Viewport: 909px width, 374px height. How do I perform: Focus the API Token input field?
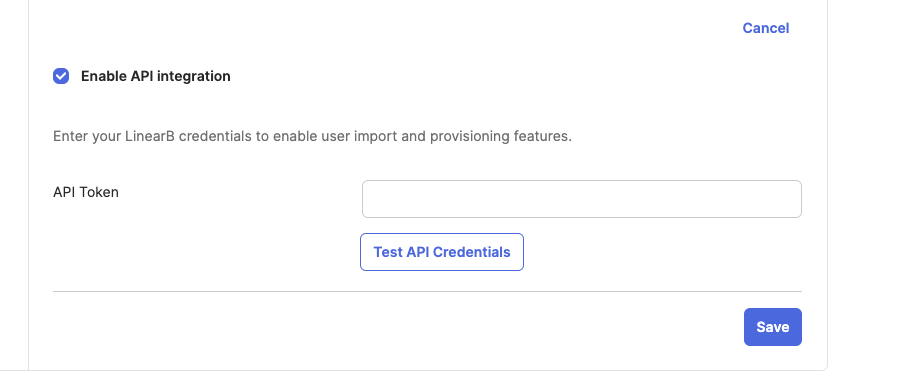click(581, 199)
